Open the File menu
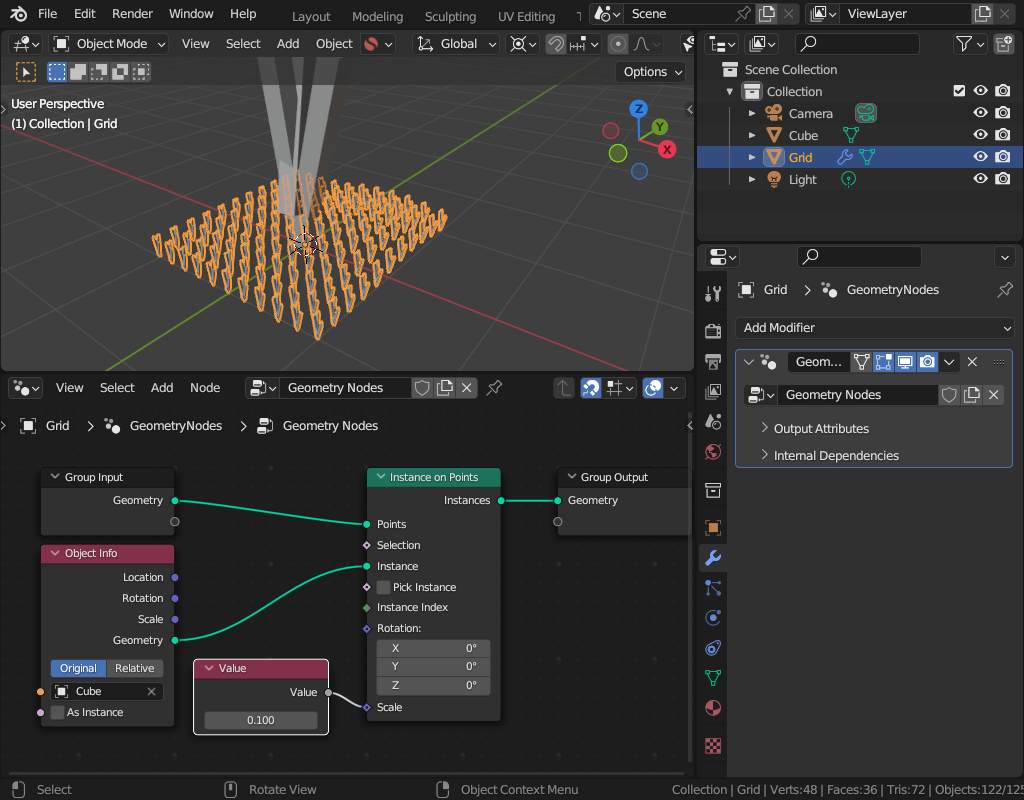Viewport: 1024px width, 800px height. (47, 14)
